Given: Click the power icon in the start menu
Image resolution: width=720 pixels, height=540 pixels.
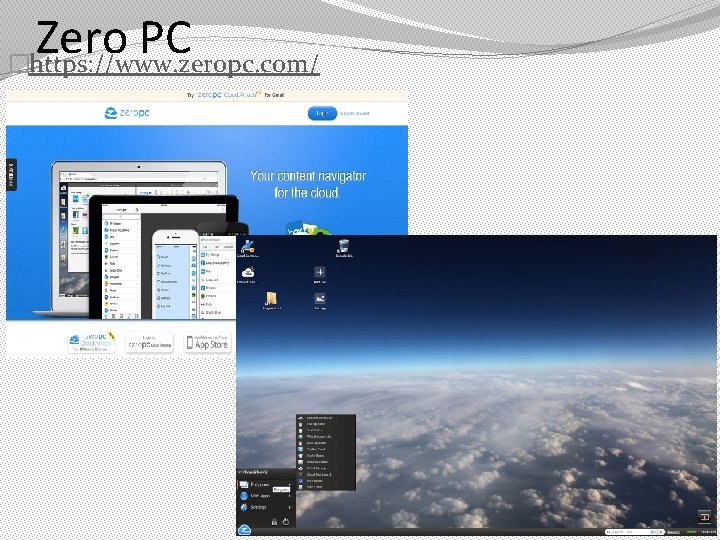Looking at the screenshot, I should tap(286, 522).
